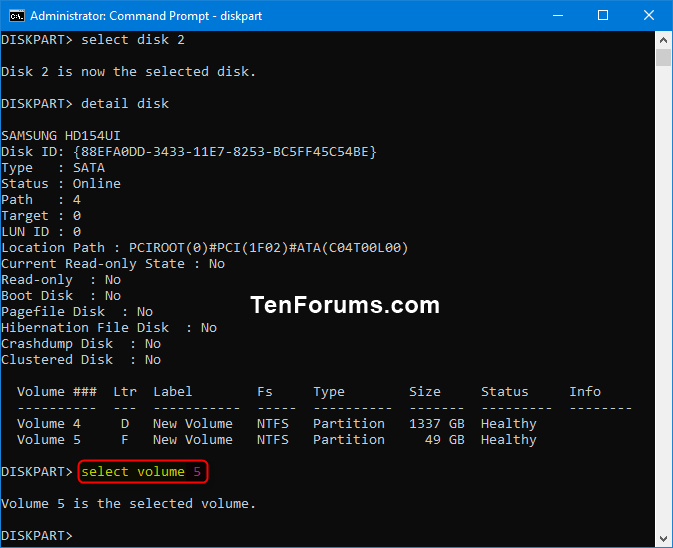Click the scrollbar up arrow
Viewport: 673px width, 548px height.
663,40
